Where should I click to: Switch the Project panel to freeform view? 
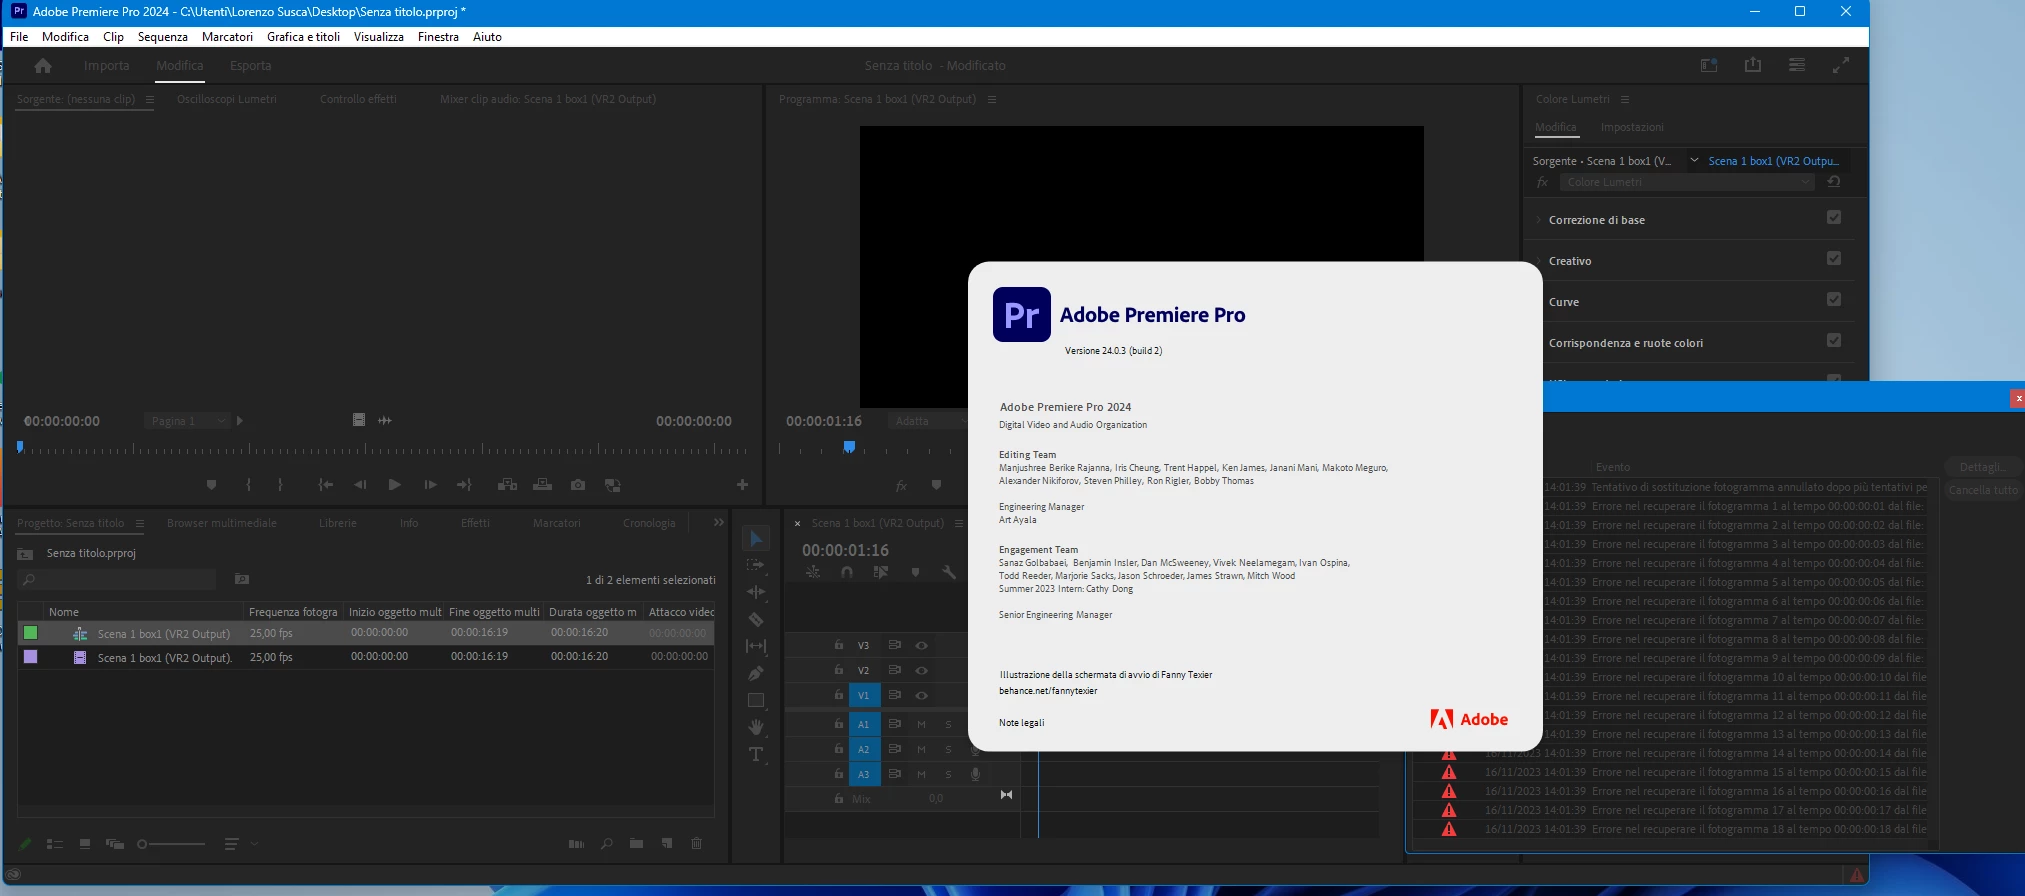click(x=115, y=844)
